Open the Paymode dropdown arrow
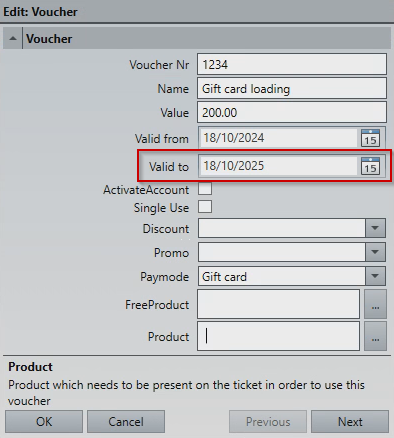This screenshot has width=394, height=438. (375, 276)
